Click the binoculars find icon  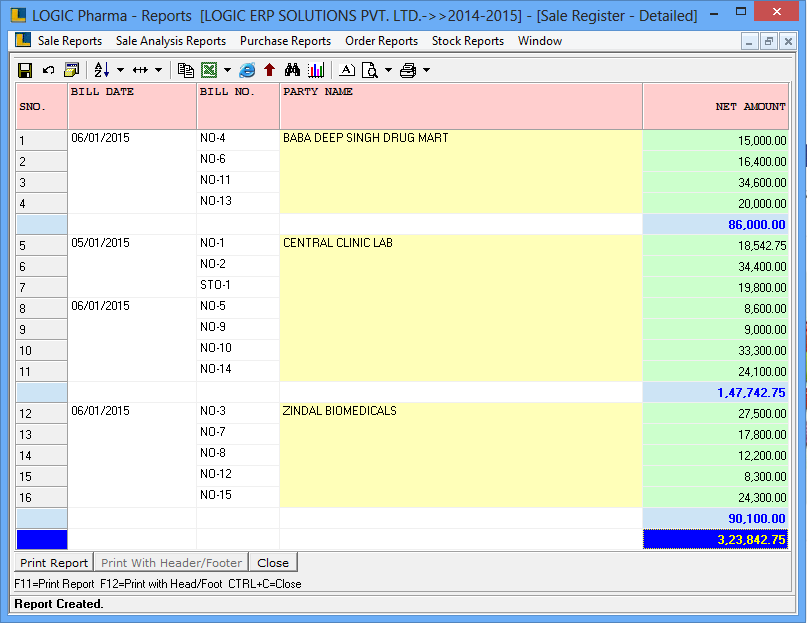[292, 70]
